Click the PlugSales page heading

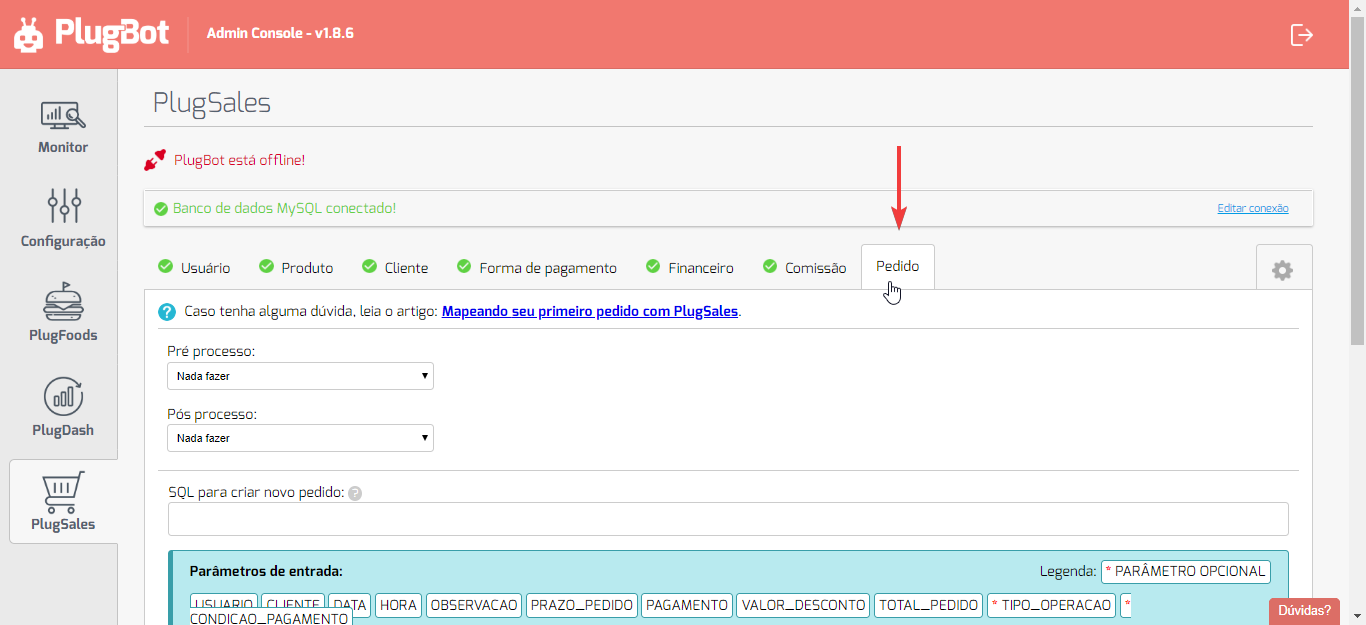point(212,103)
